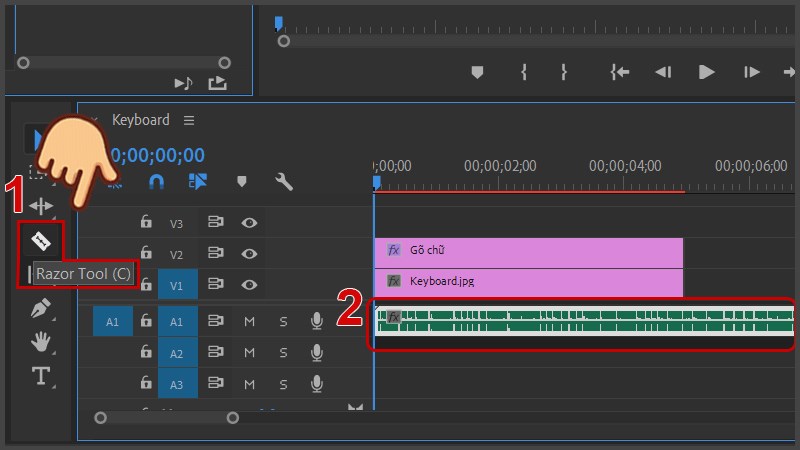This screenshot has height=450, width=800.
Task: Mute audio track A1
Action: coord(249,321)
